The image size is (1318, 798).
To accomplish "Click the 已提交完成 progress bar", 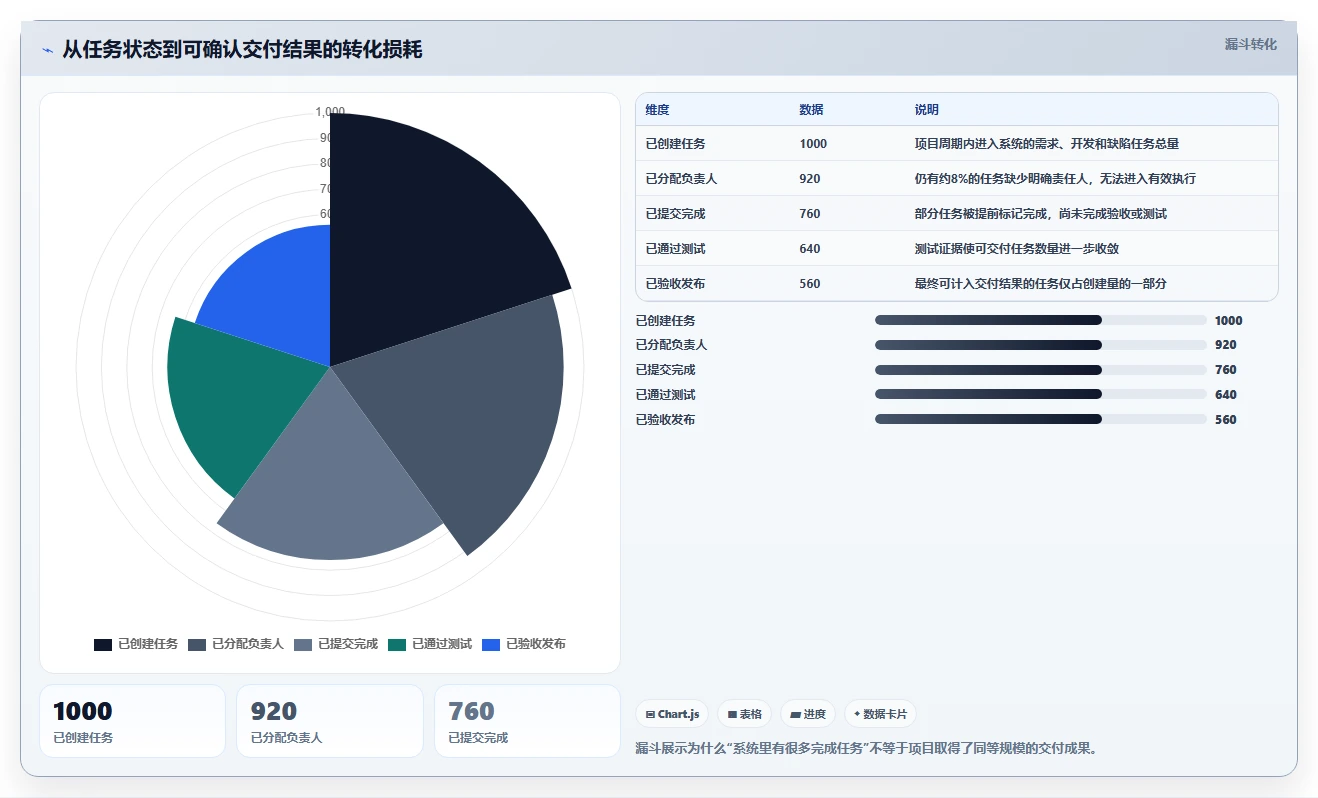I will tap(1041, 370).
